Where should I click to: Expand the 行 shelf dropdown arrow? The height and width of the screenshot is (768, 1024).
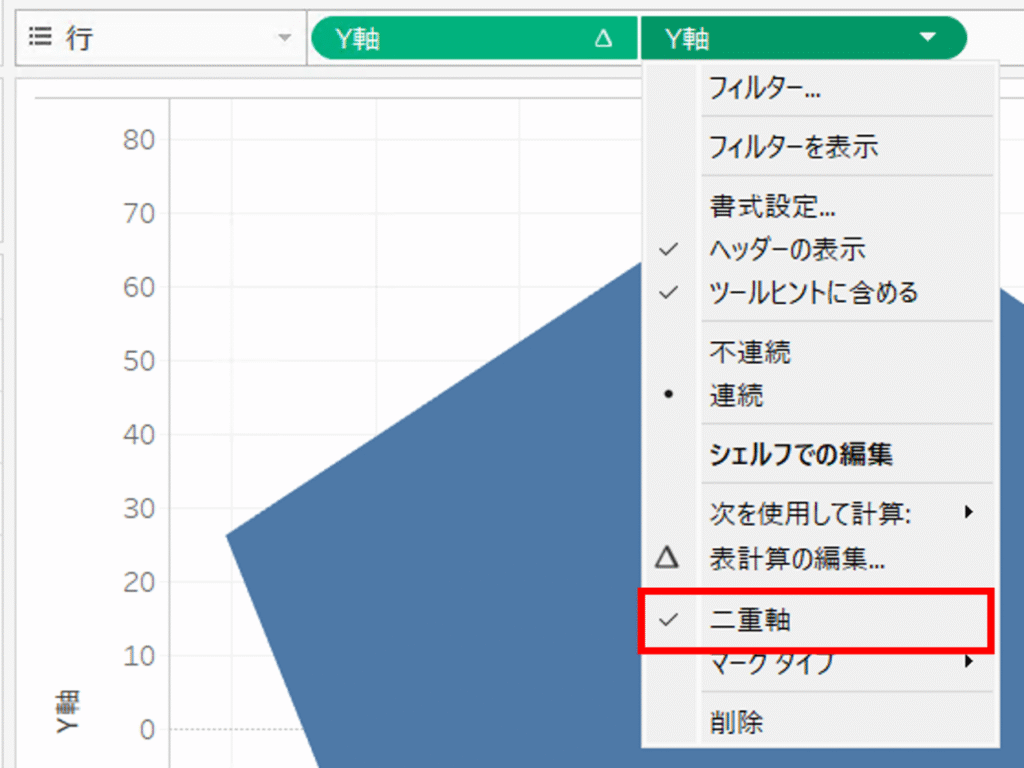(x=284, y=38)
